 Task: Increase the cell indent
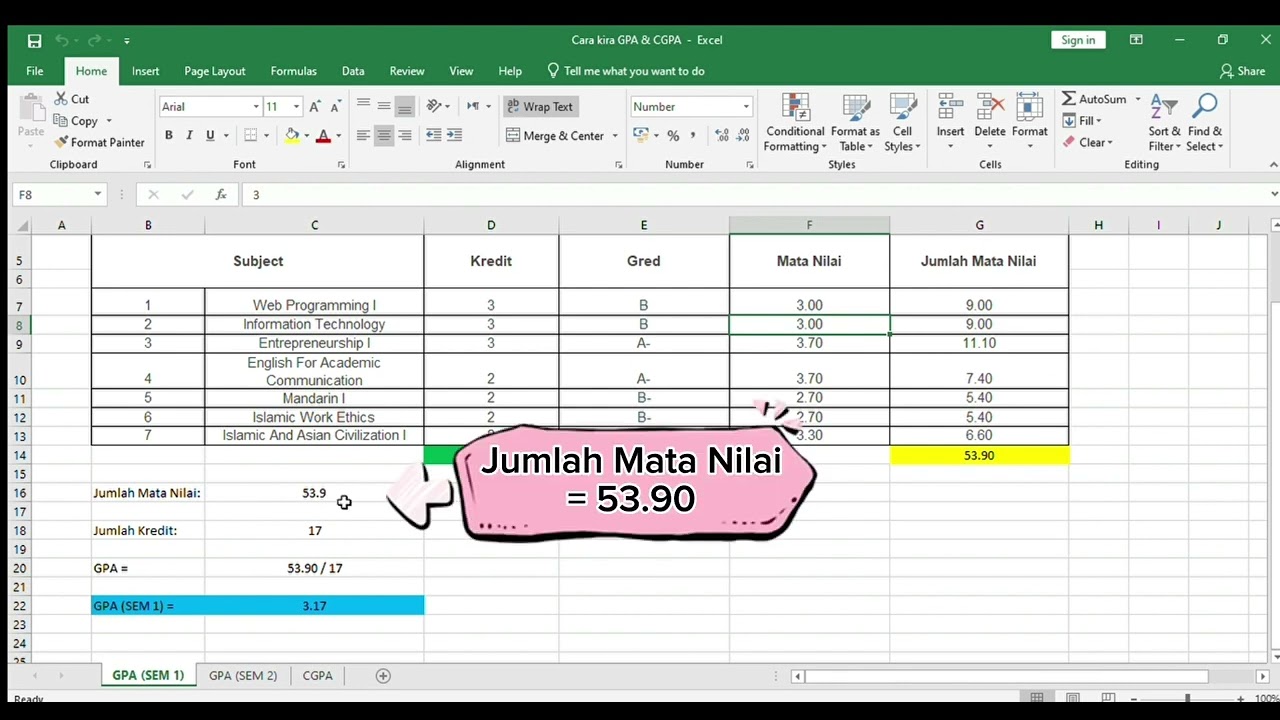pyautogui.click(x=454, y=135)
